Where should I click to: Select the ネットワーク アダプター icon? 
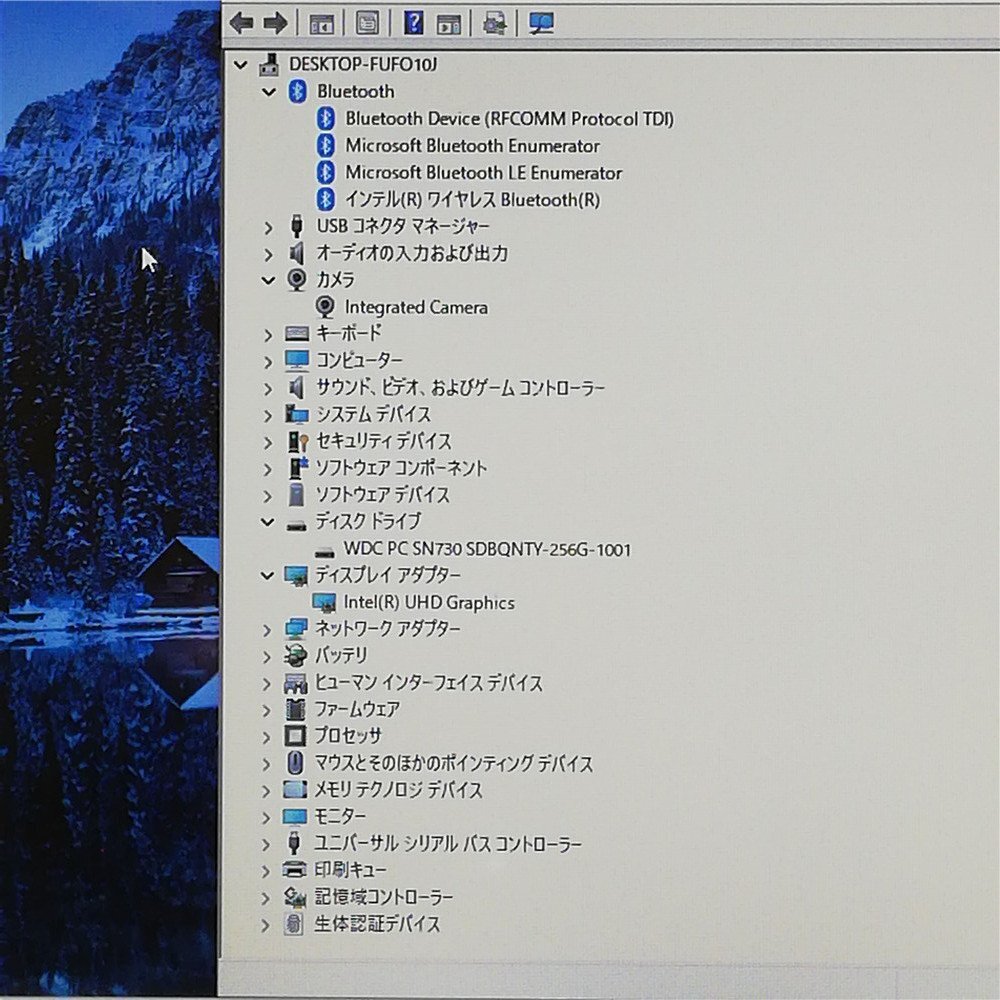tap(295, 629)
